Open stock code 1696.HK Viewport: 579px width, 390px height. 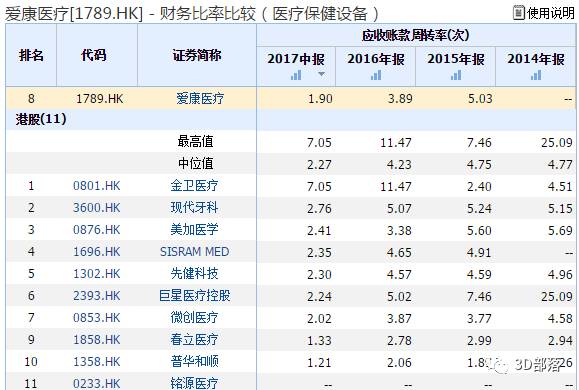click(97, 252)
